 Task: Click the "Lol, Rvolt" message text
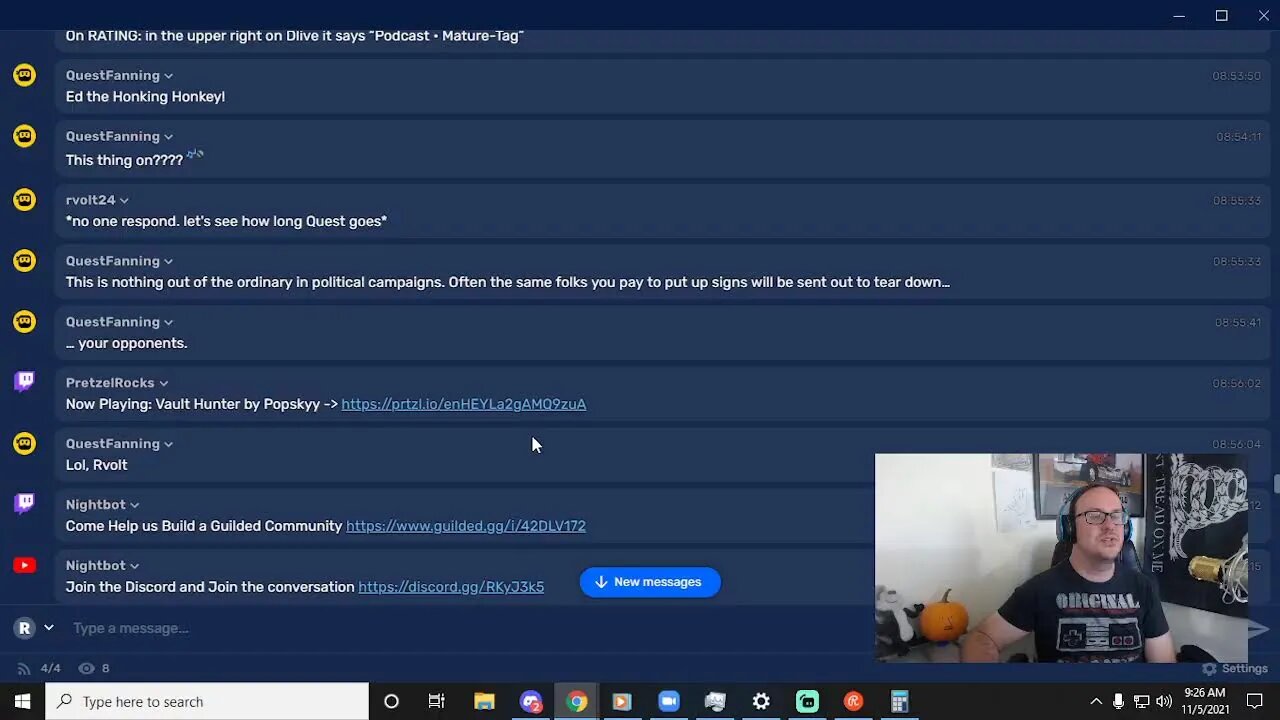[x=96, y=465]
